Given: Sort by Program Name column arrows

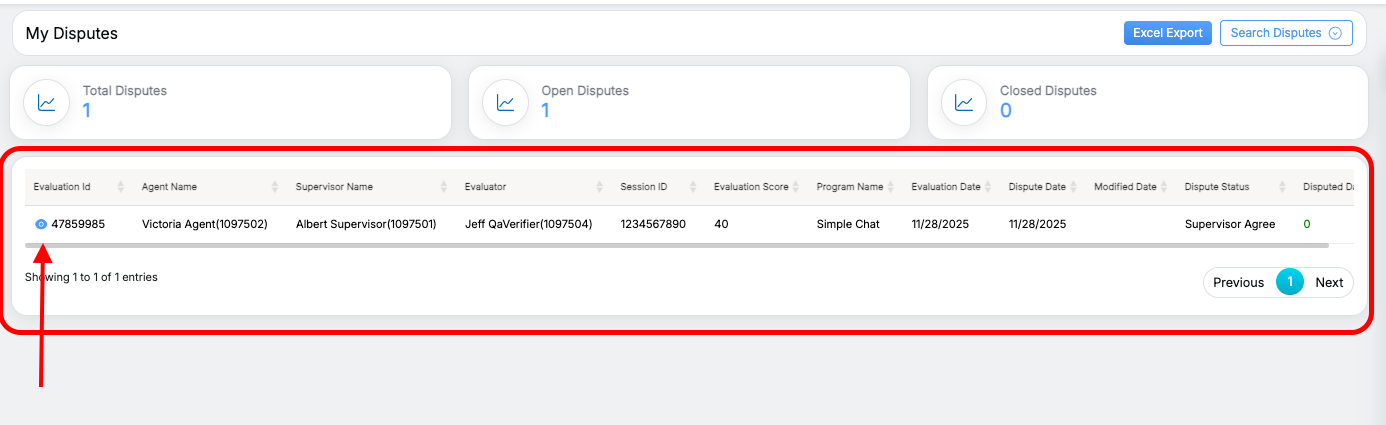Looking at the screenshot, I should point(892,187).
